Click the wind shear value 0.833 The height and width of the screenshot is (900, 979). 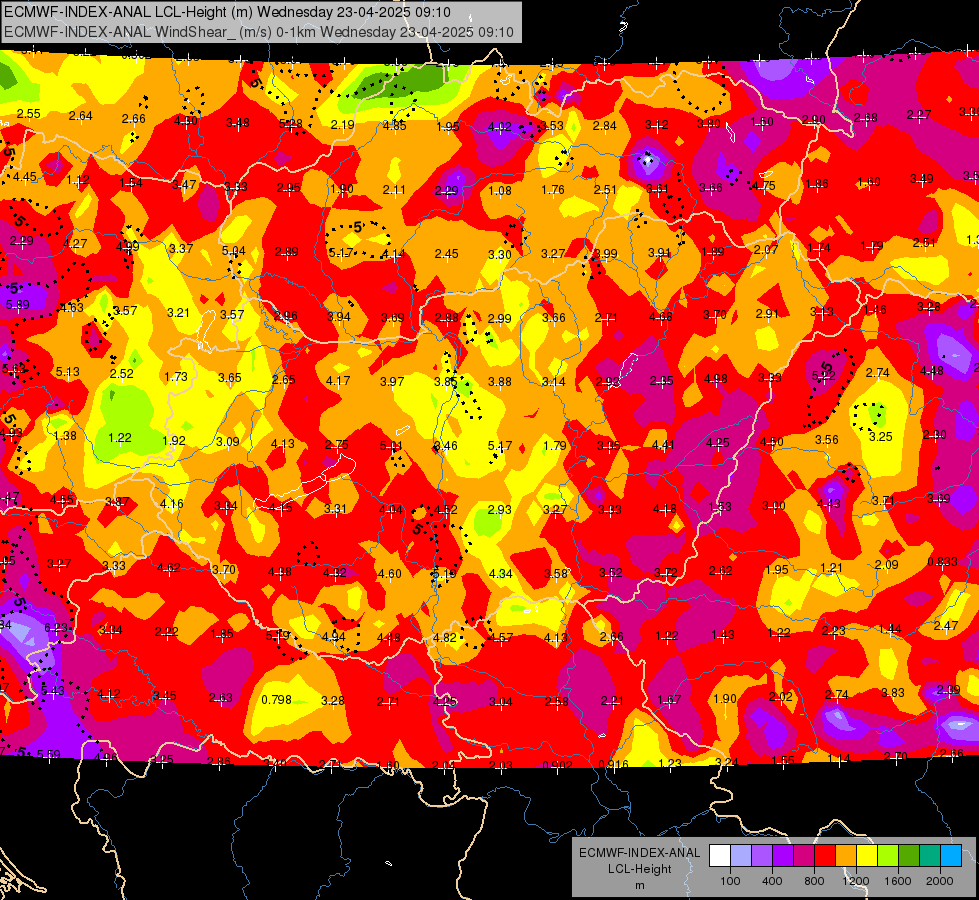(x=942, y=561)
